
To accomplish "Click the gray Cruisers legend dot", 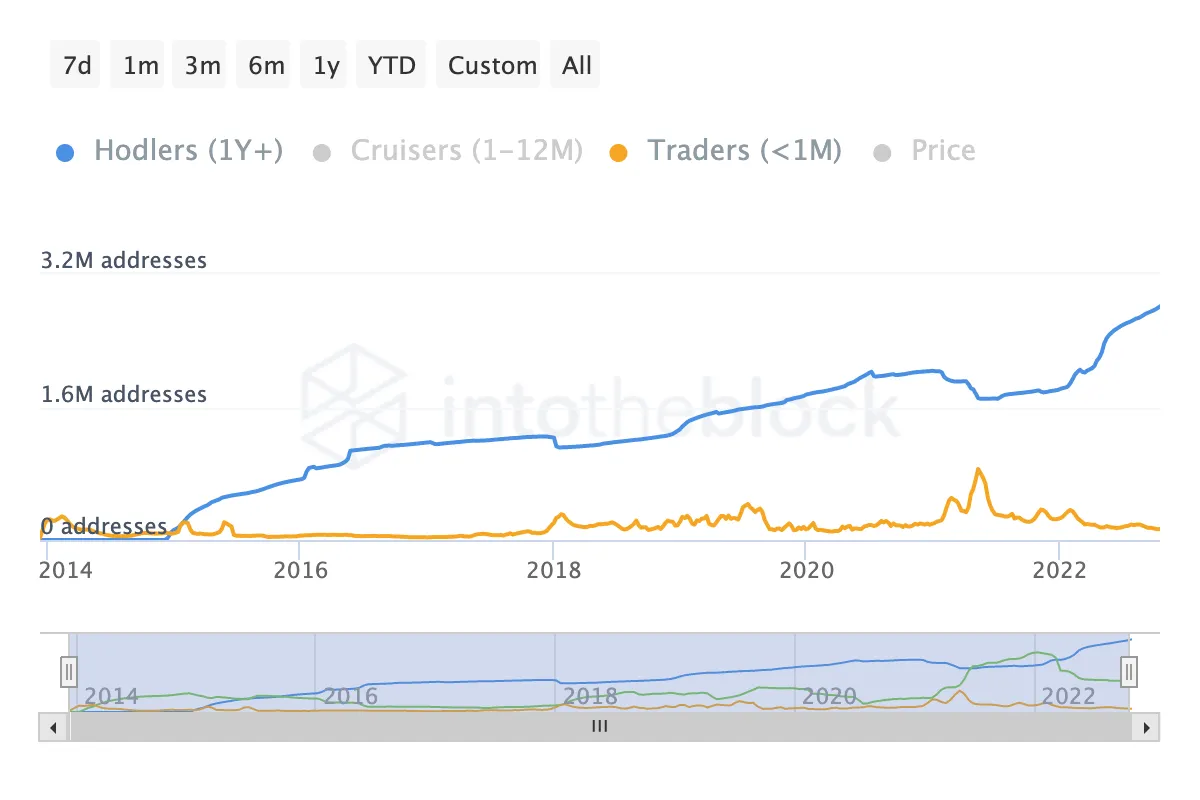I will (322, 151).
